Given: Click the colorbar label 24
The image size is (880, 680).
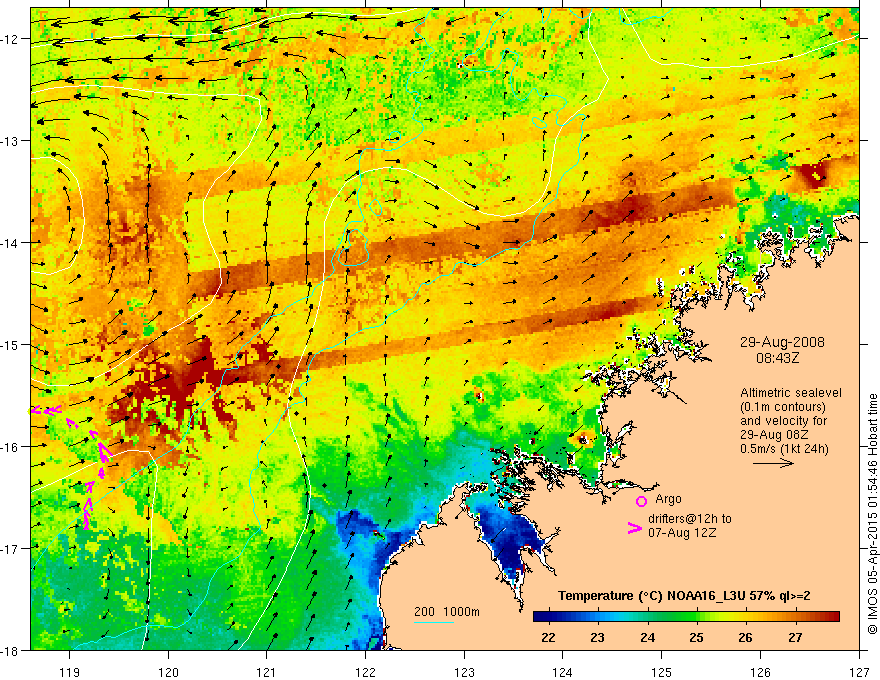Looking at the screenshot, I should tap(647, 637).
